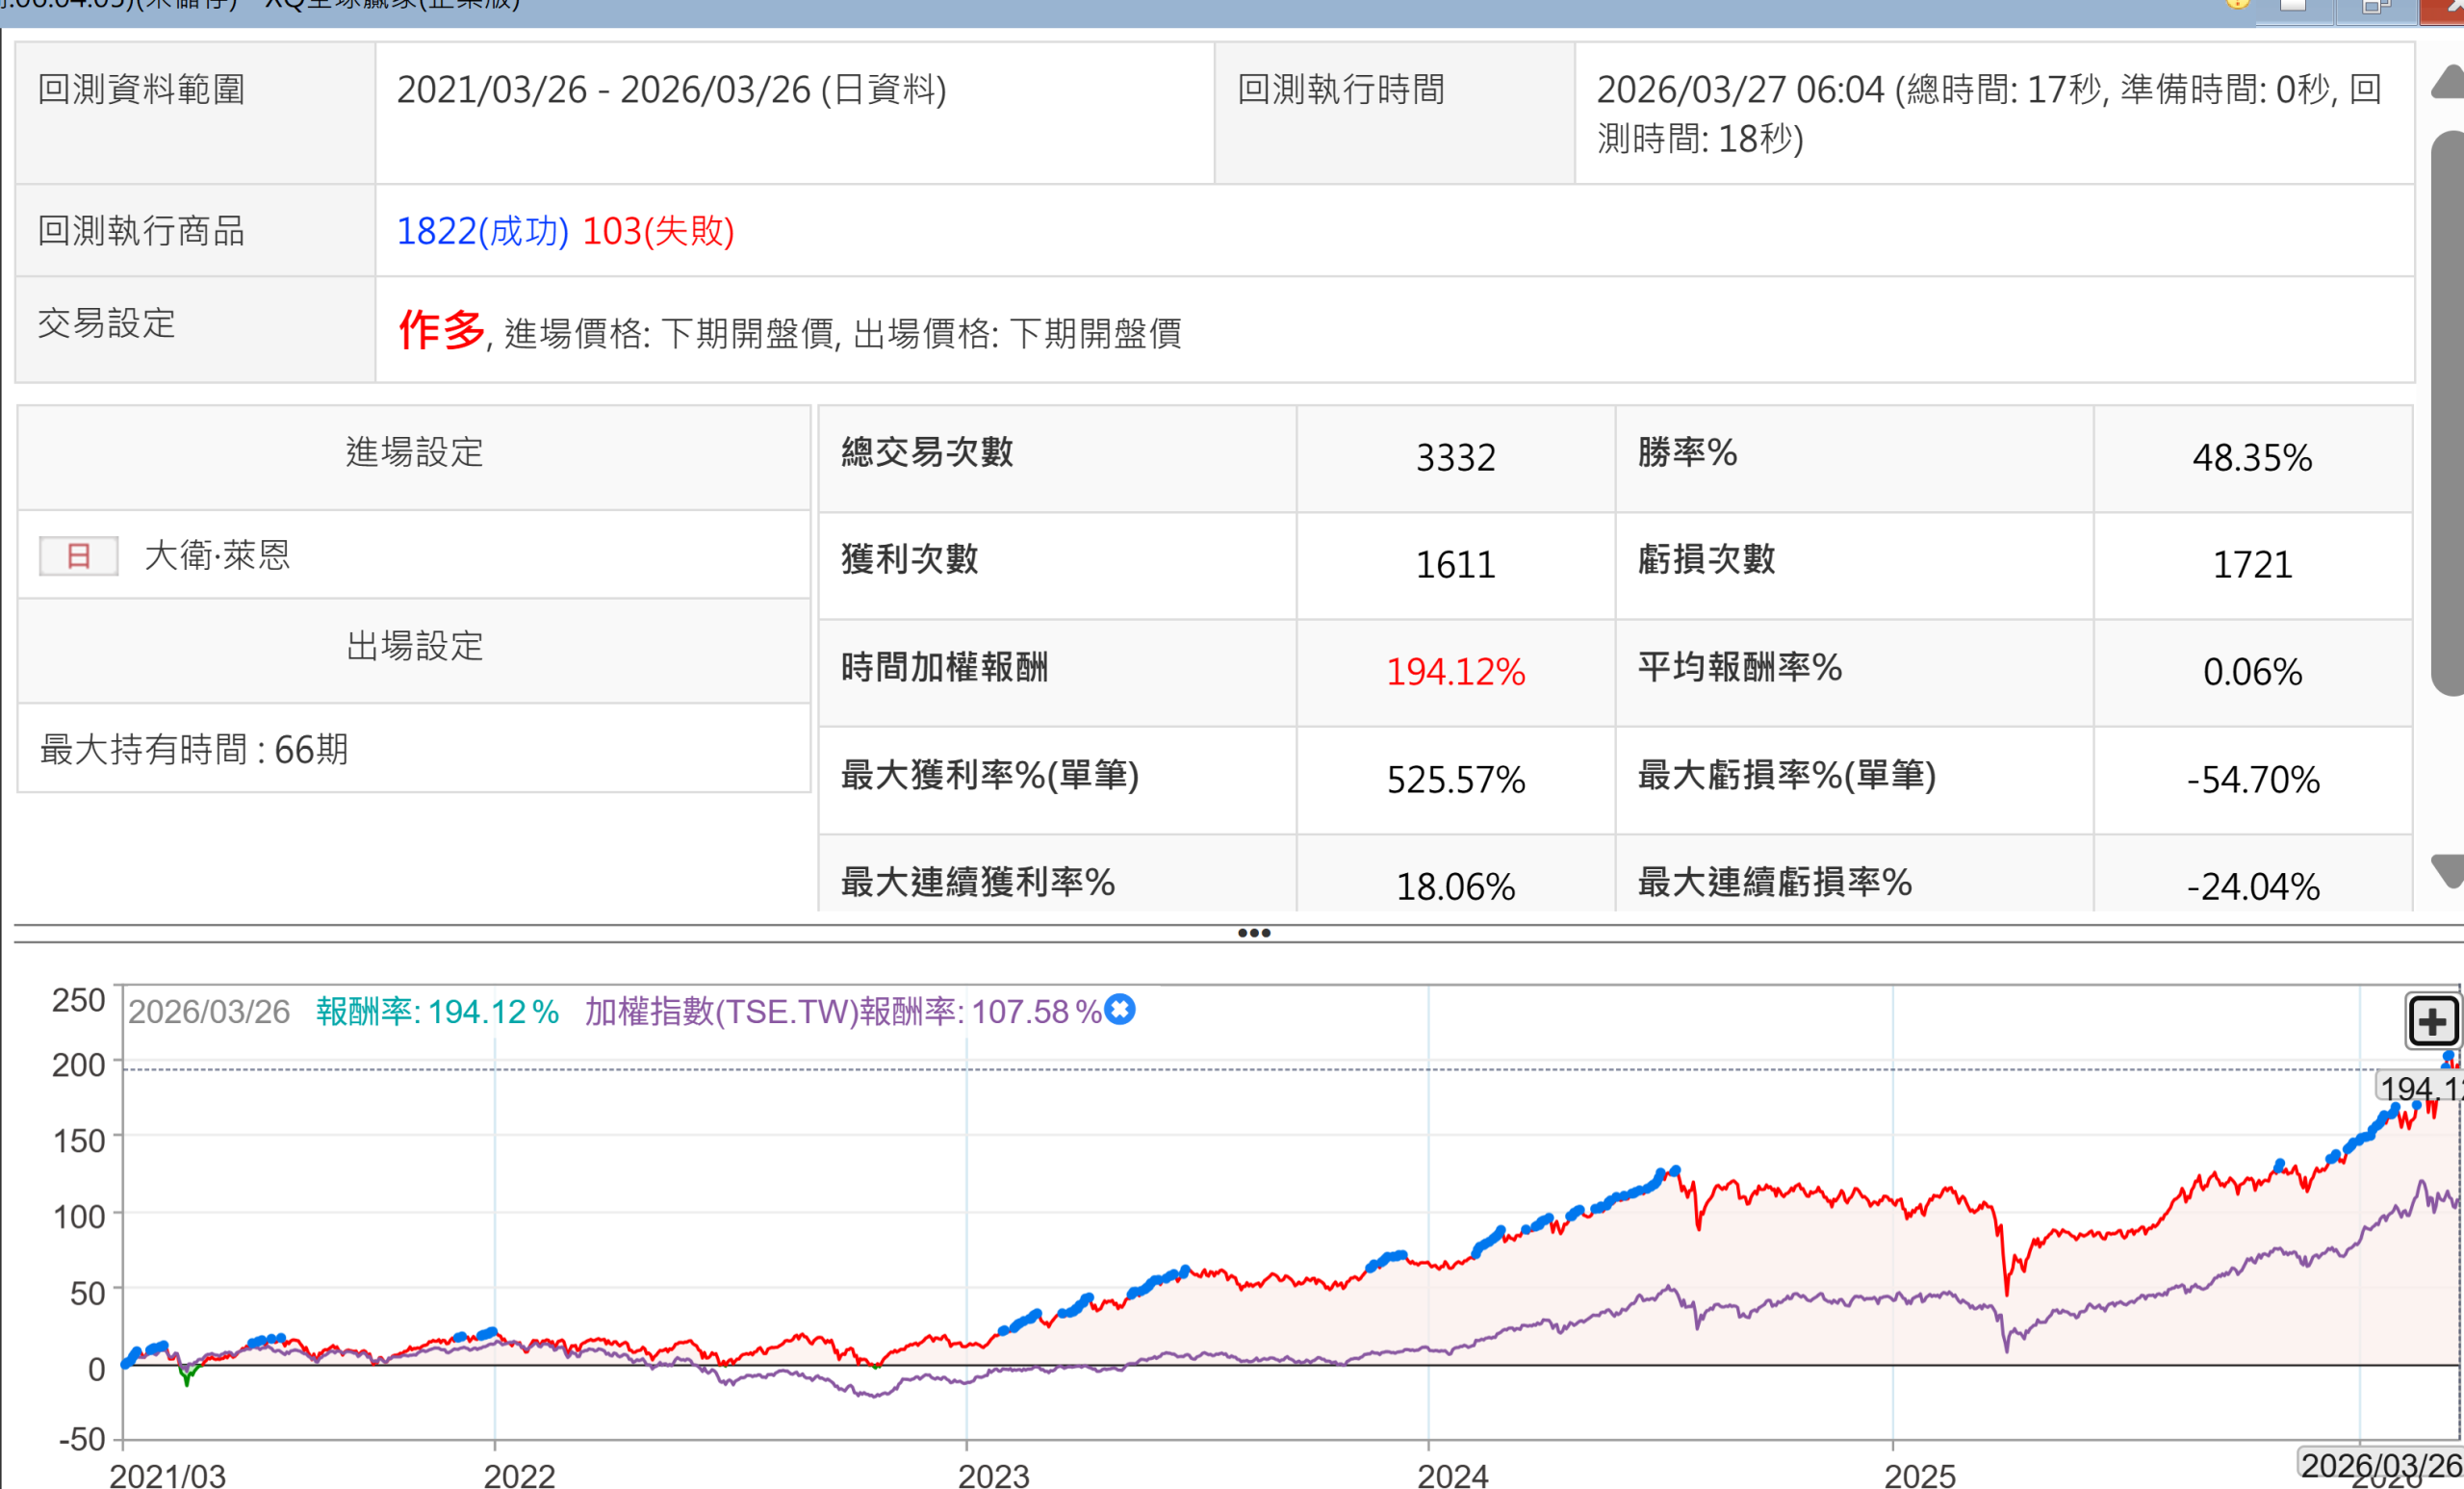The width and height of the screenshot is (2464, 1489).
Task: Click the plus icon to enlarge chart
Action: pyautogui.click(x=2431, y=1021)
